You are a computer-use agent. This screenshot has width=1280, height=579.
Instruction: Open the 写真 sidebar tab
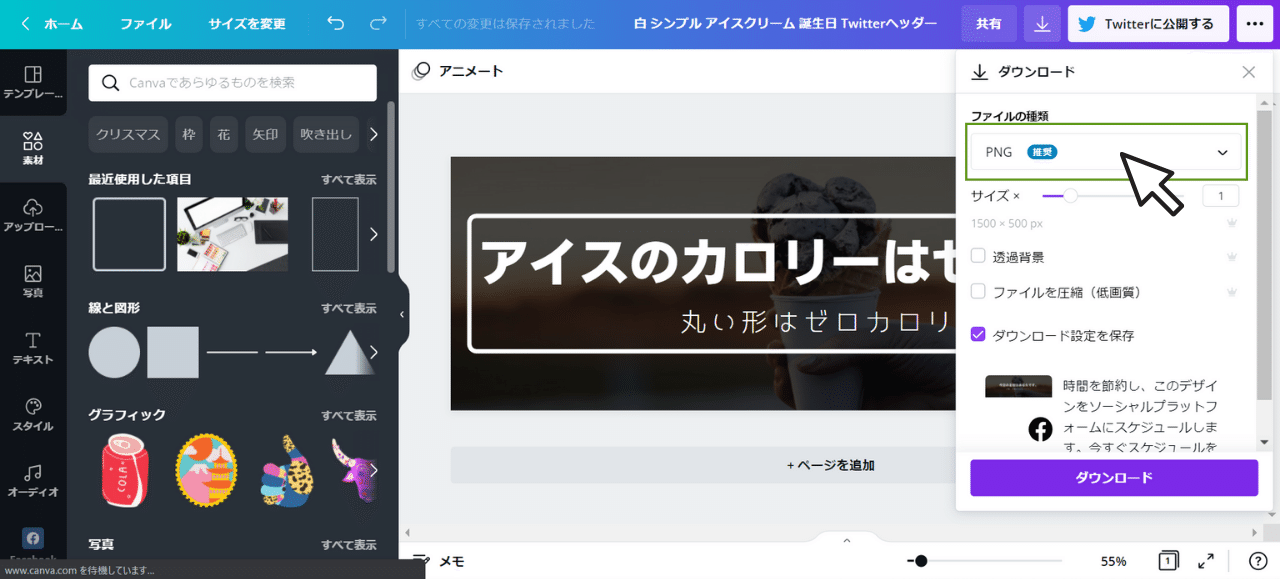(x=33, y=282)
